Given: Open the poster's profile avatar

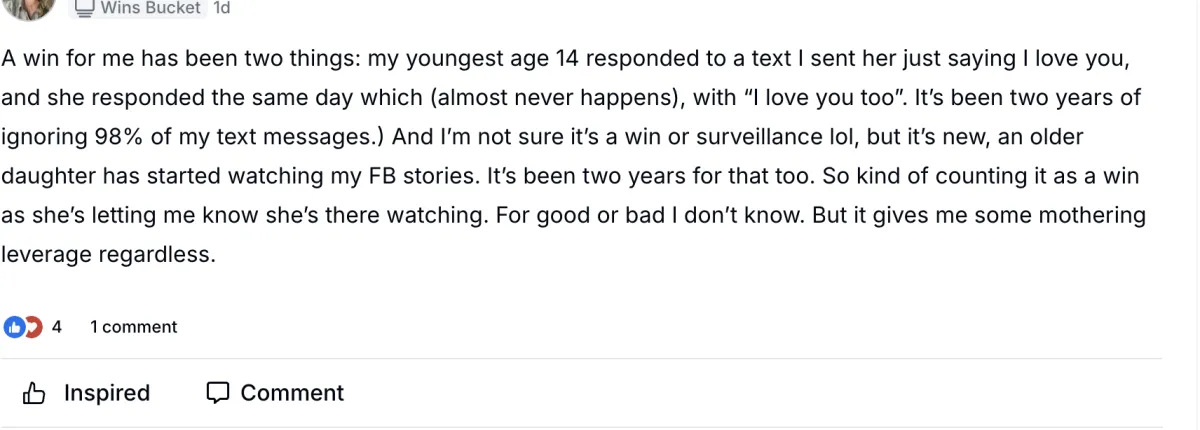Looking at the screenshot, I should coord(28,5).
